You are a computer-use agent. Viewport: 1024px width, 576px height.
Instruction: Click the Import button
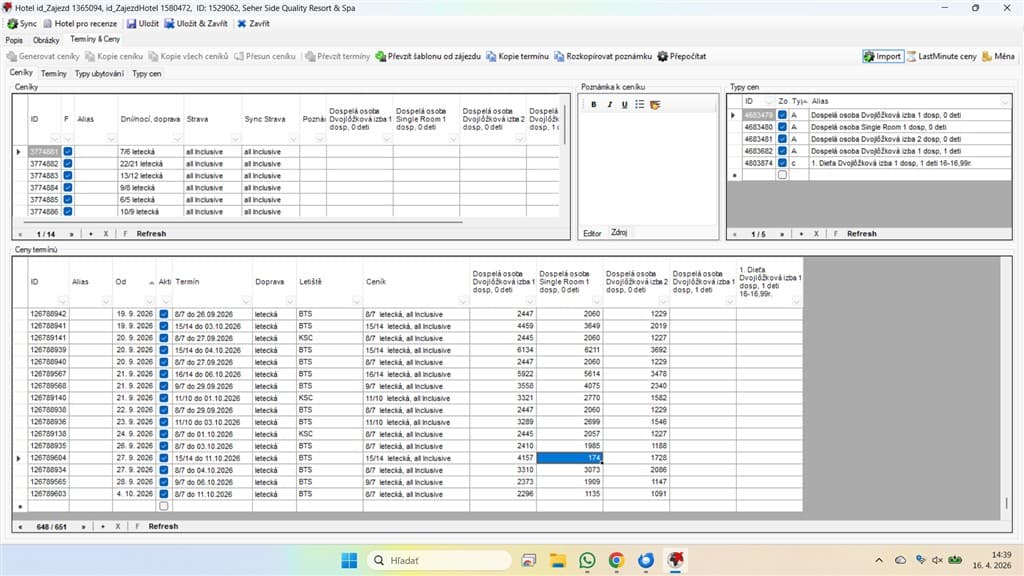tap(883, 56)
